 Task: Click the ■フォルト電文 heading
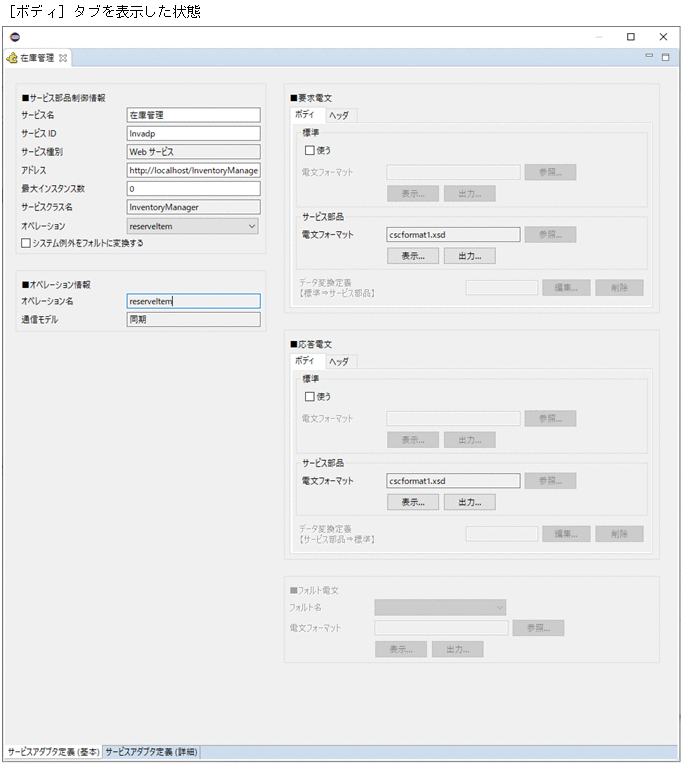pyautogui.click(x=314, y=590)
